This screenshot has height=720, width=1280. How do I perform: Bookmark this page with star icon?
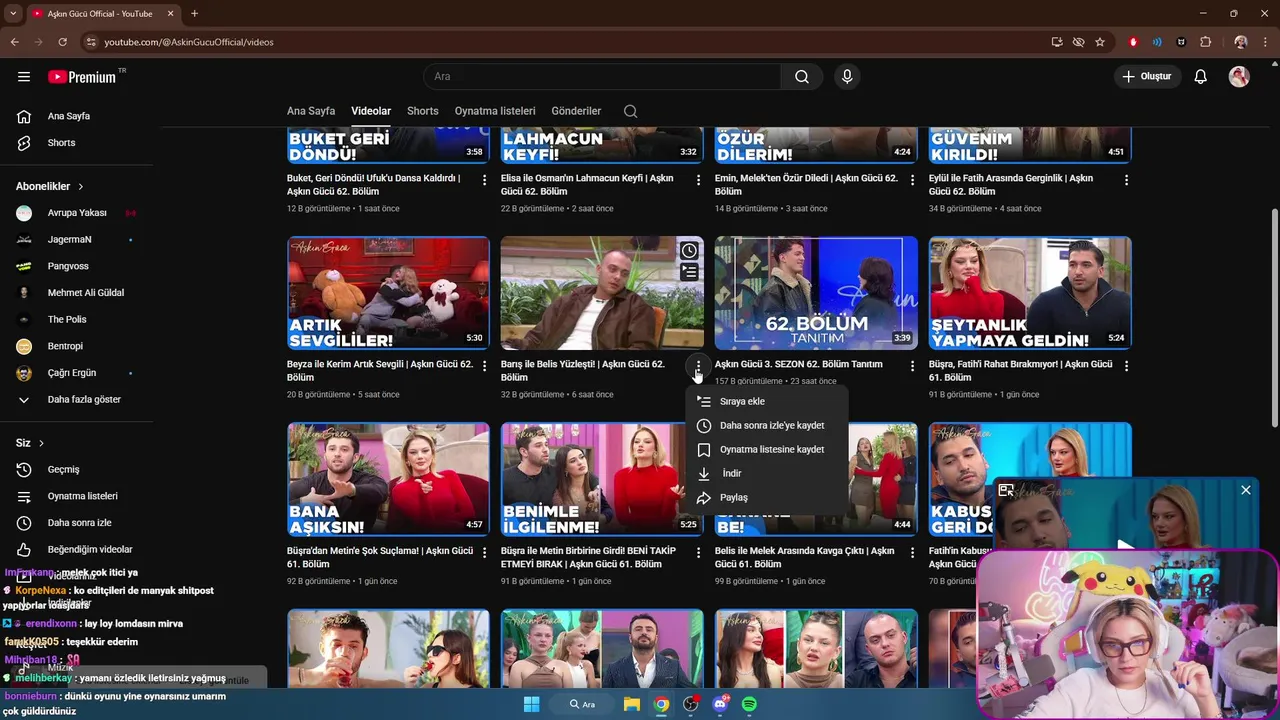point(1100,42)
